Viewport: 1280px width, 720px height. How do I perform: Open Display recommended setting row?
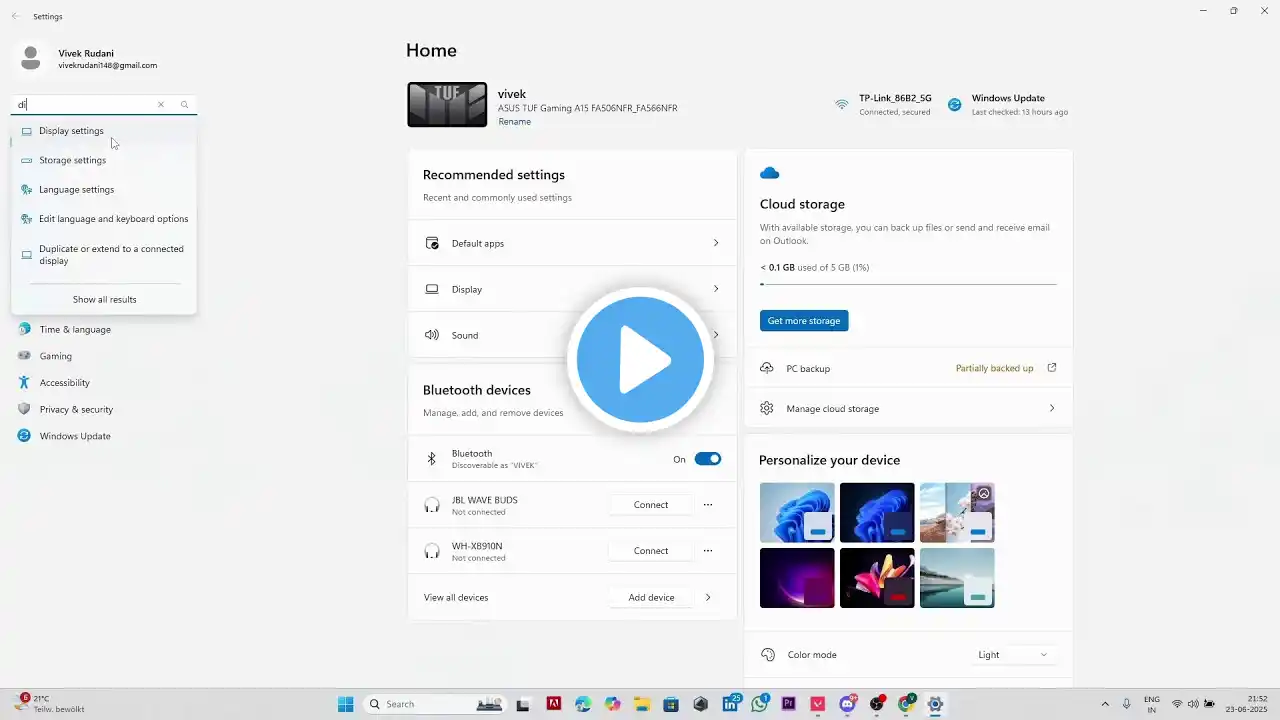pos(572,289)
